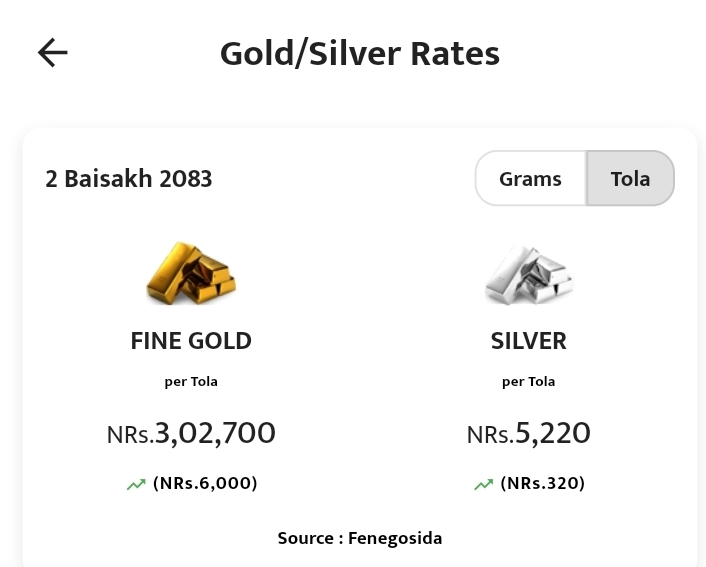Click the green trend arrow under gold price
Screen dimensions: 706x567
(x=136, y=484)
